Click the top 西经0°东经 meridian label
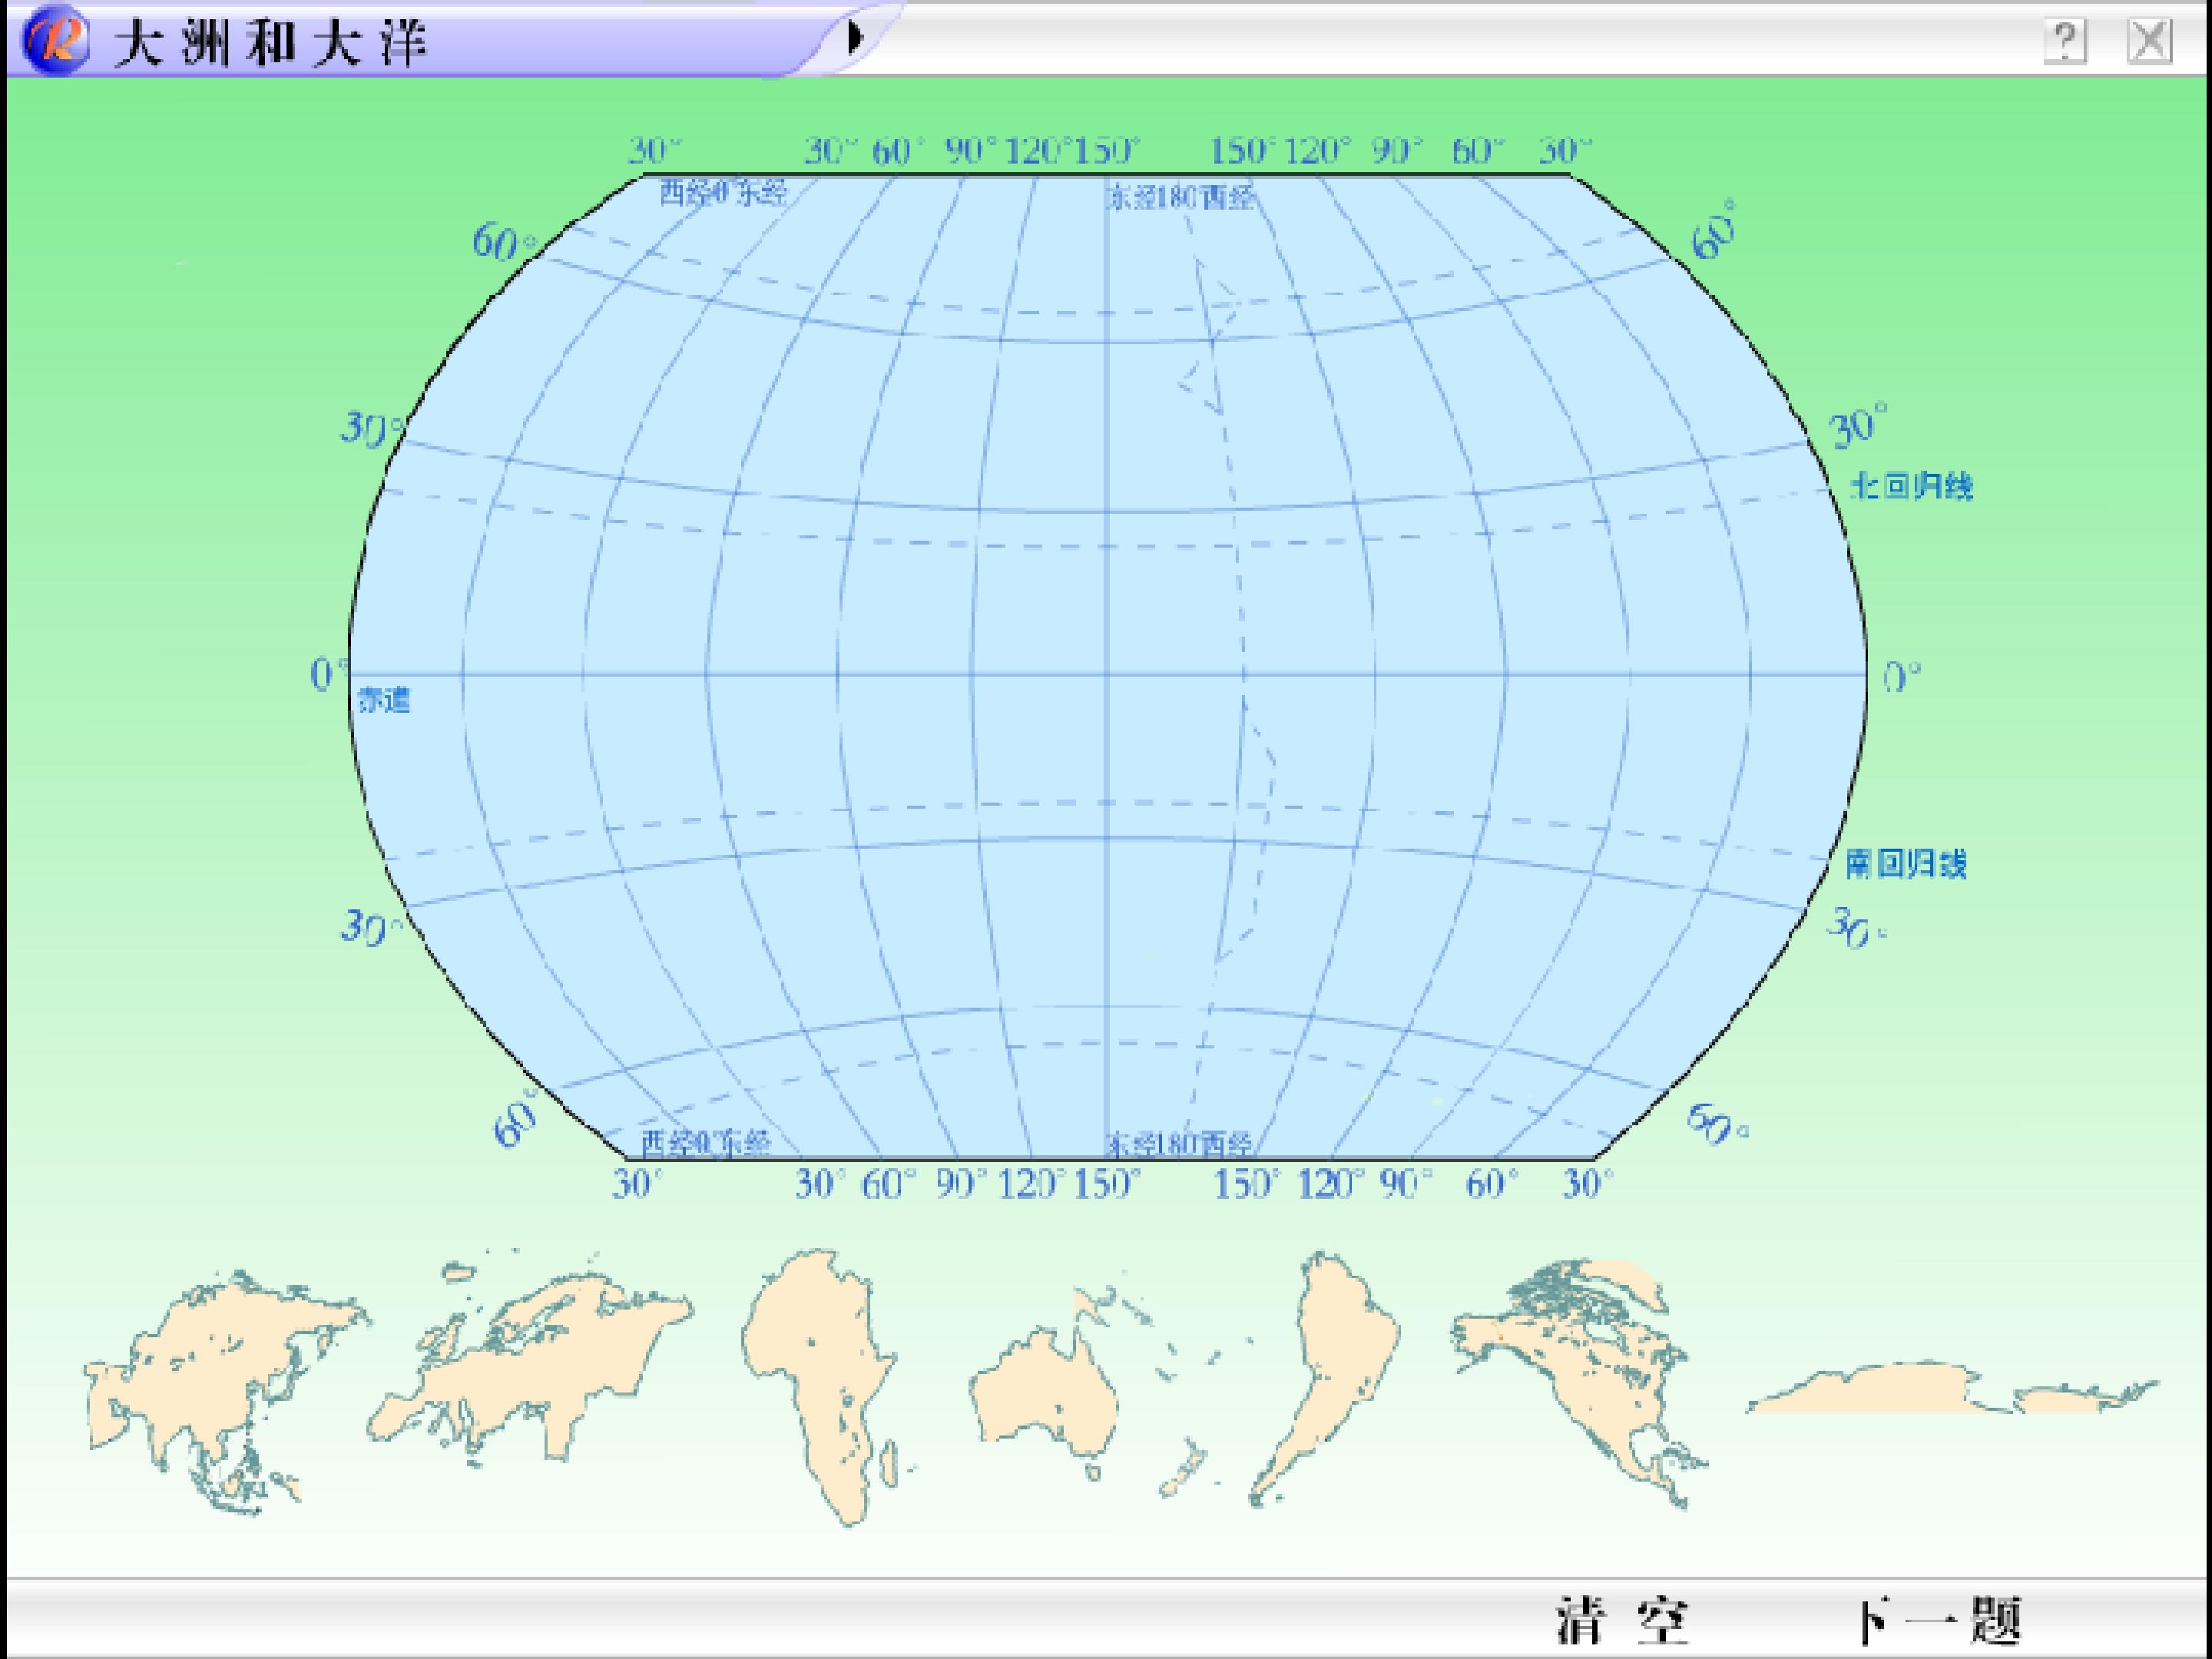2212x1659 pixels. [723, 193]
